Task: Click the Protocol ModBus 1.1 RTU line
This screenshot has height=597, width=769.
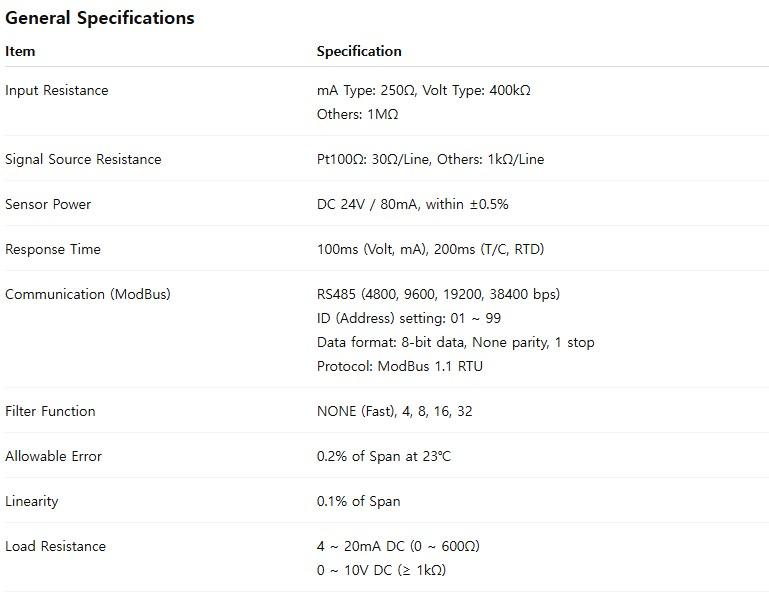Action: click(400, 366)
